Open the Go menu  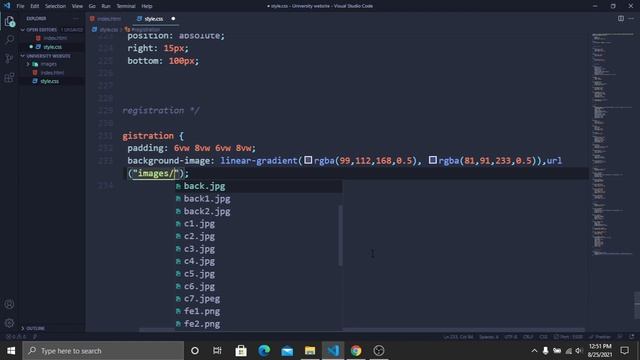92,6
